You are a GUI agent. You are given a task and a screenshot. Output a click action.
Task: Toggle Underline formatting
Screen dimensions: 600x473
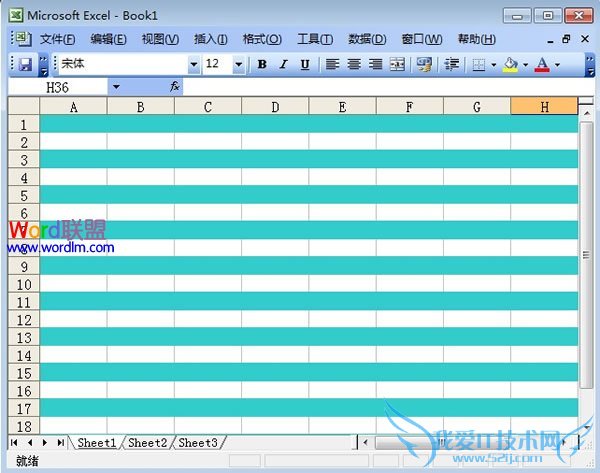[302, 64]
